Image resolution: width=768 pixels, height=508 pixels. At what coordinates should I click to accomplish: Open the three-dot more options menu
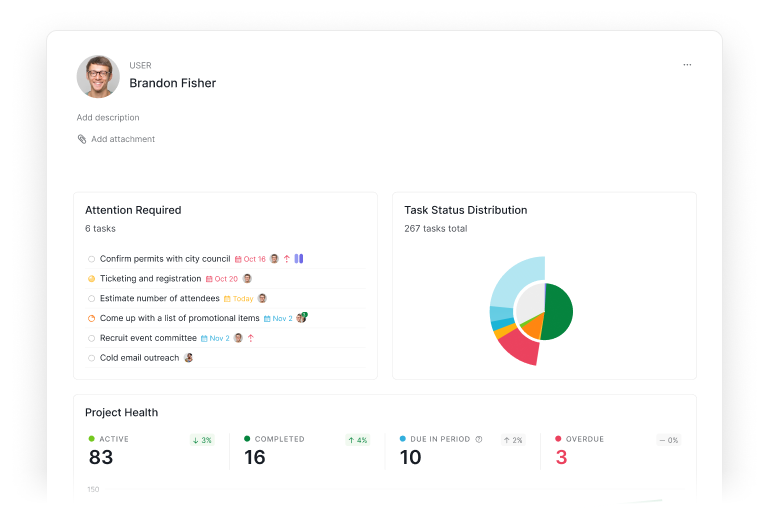click(687, 65)
